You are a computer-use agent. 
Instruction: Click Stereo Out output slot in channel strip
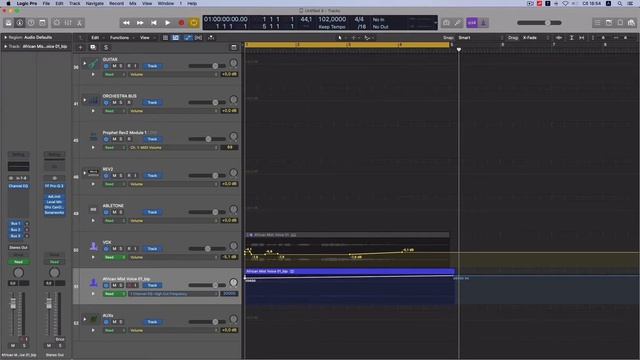18,247
